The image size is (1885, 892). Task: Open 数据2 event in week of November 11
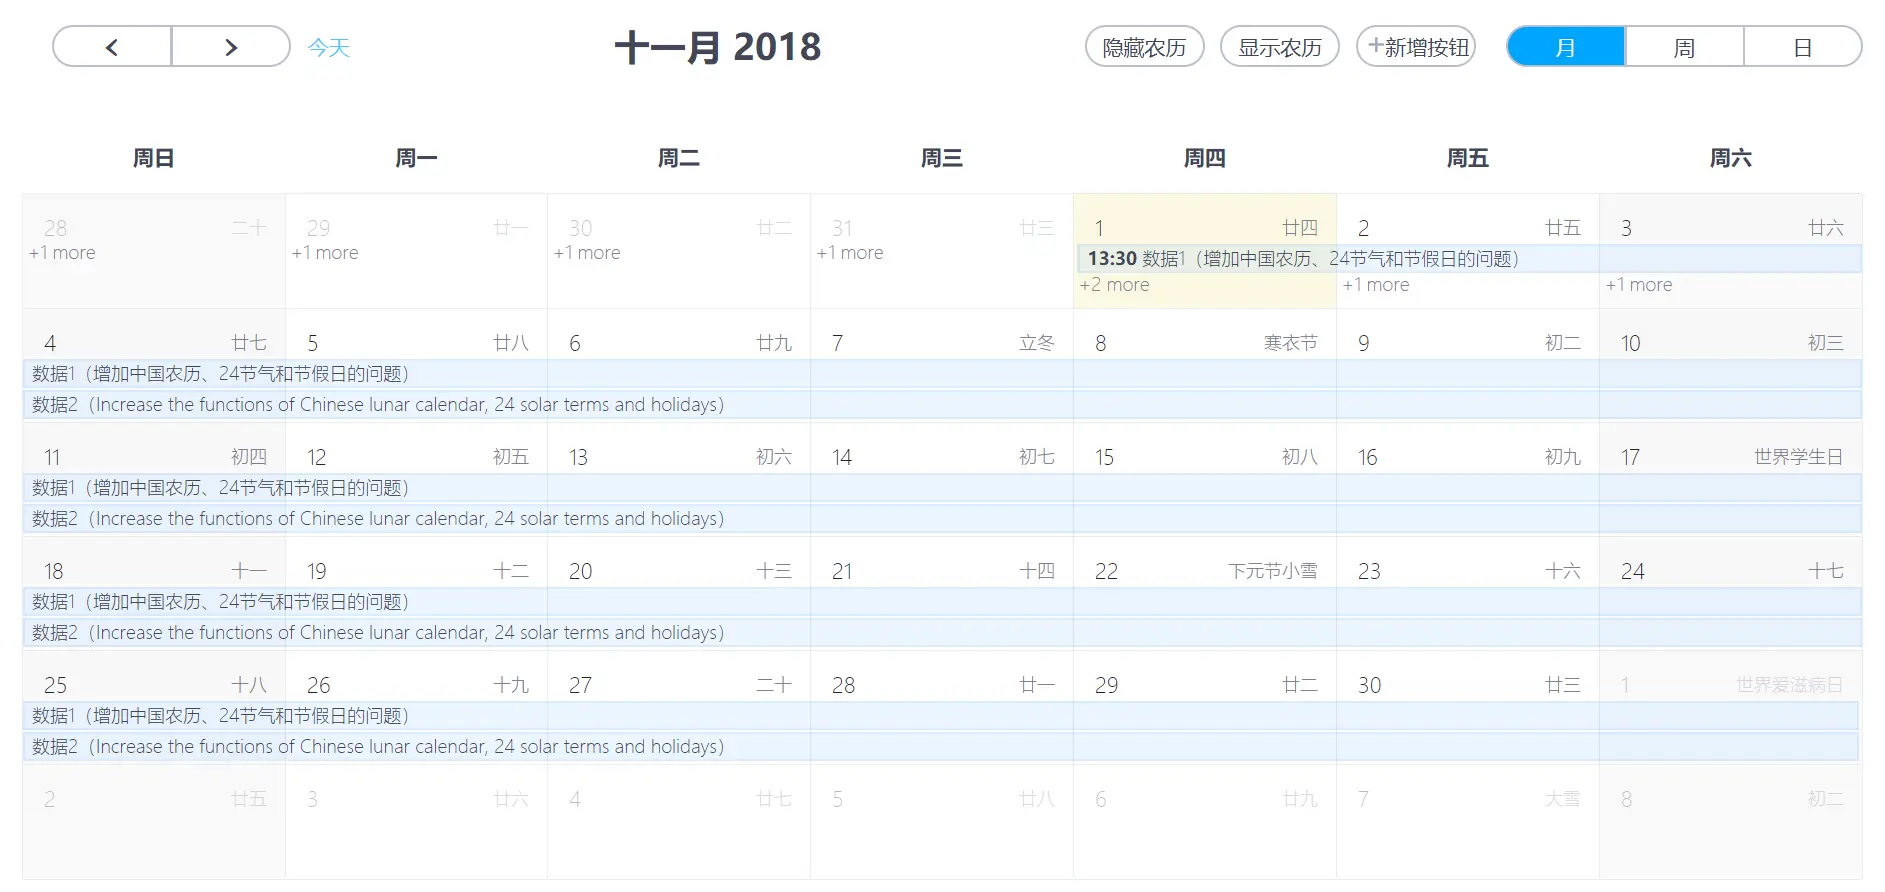coord(942,519)
